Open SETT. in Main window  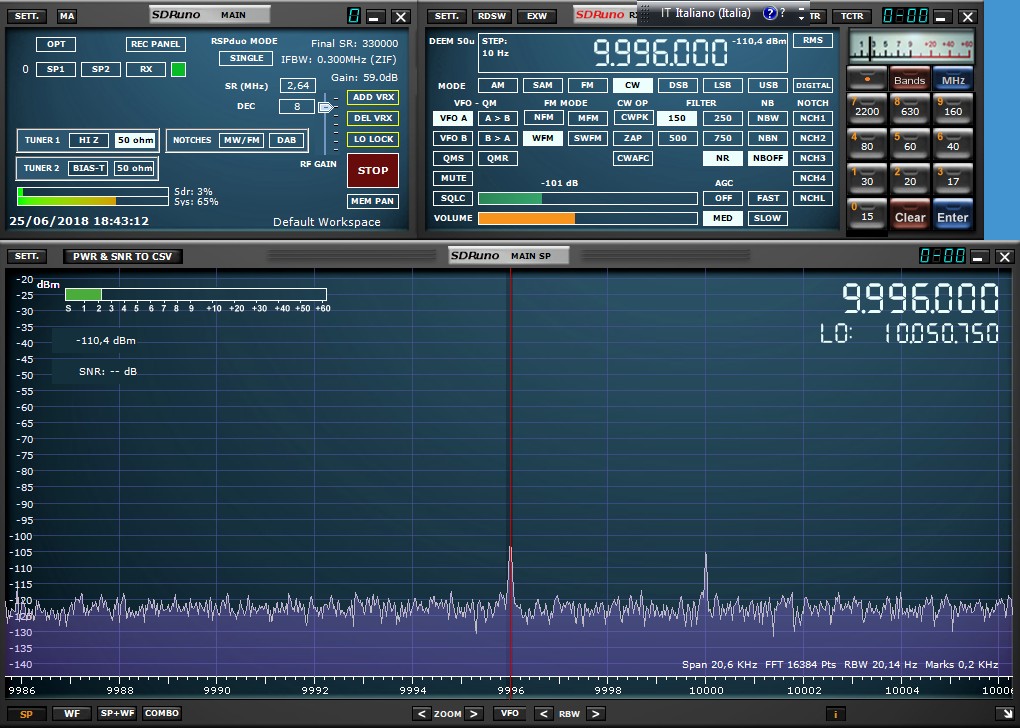(x=27, y=16)
